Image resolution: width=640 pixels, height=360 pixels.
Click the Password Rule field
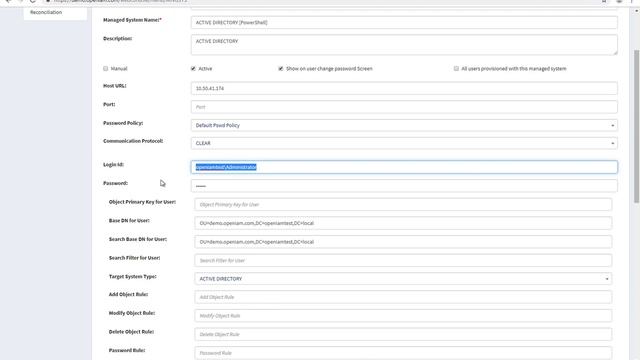[x=403, y=353]
